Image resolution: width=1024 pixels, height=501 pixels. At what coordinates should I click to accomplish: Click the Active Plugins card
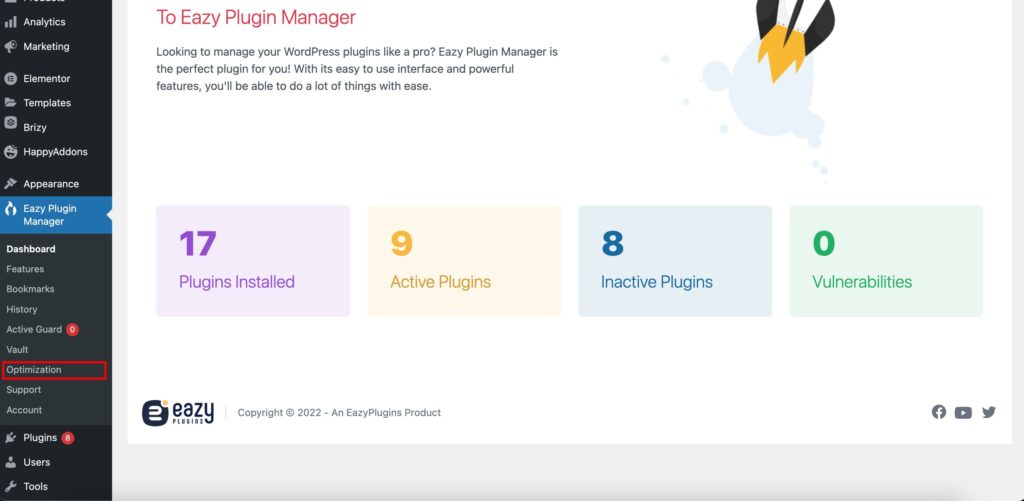(x=464, y=261)
